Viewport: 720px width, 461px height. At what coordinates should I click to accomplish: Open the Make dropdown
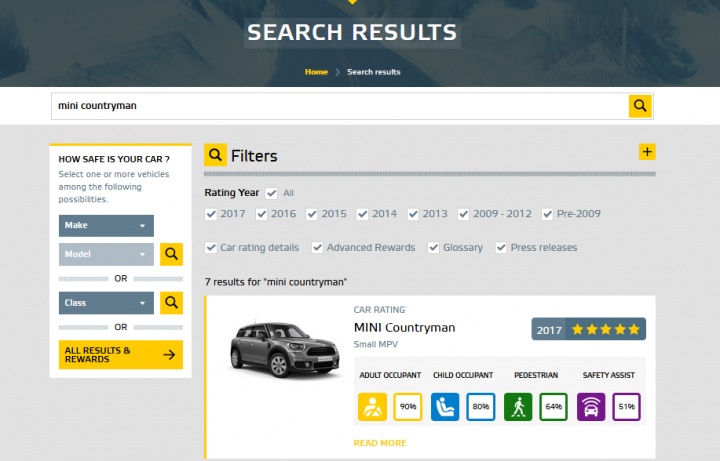[106, 225]
